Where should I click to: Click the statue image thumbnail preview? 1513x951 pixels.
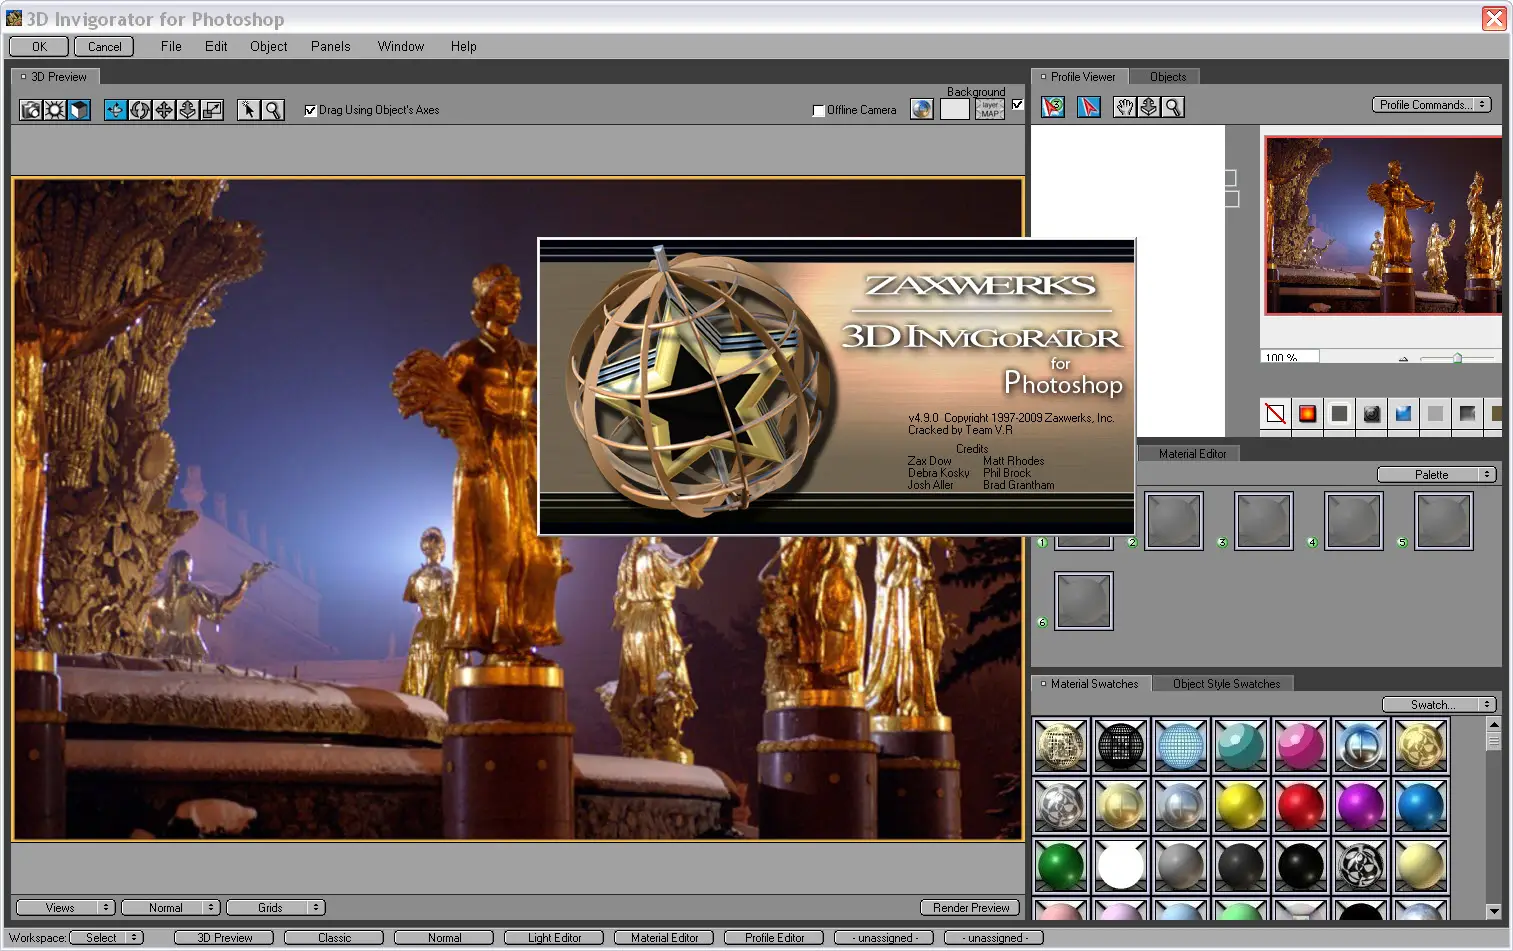coord(1384,226)
